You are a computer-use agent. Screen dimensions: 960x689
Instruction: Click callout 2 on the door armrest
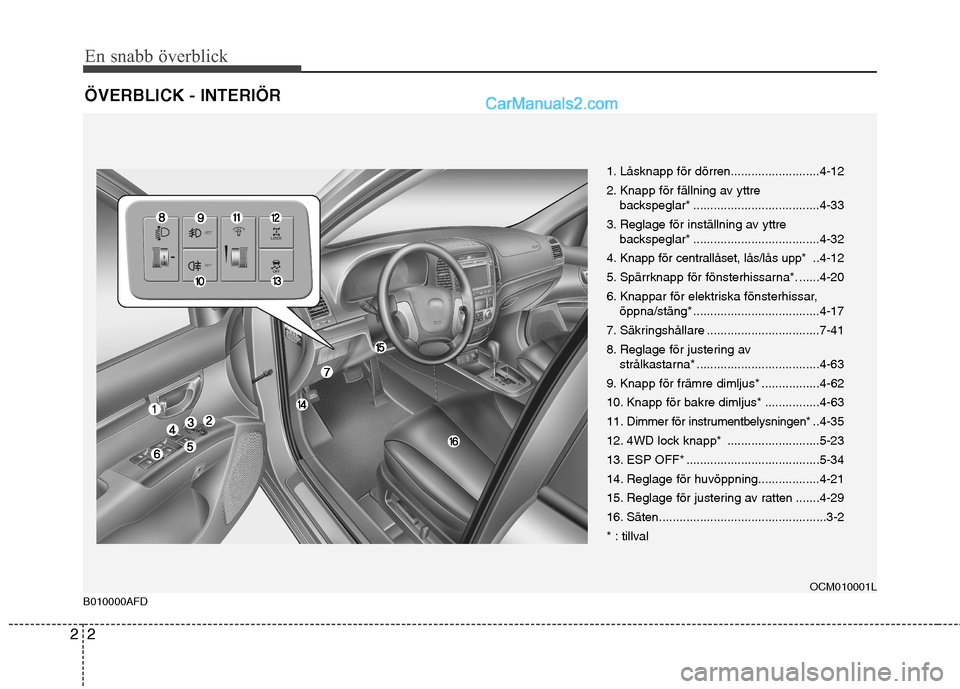pyautogui.click(x=209, y=420)
